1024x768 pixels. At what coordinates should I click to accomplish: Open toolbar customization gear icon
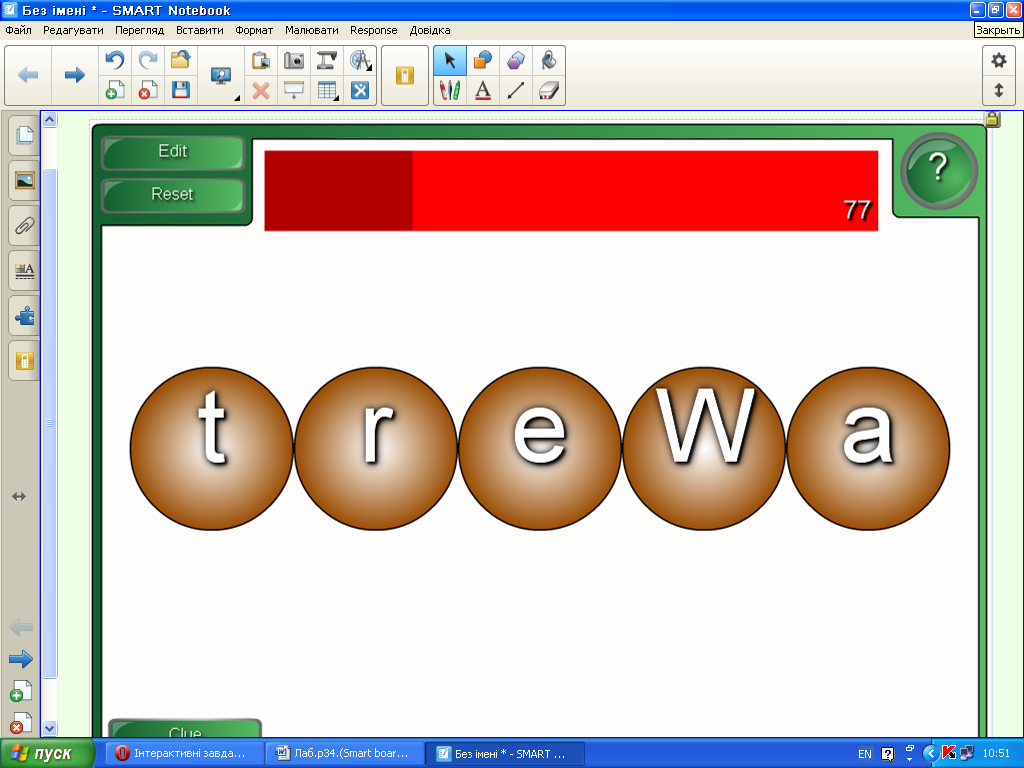tap(999, 61)
